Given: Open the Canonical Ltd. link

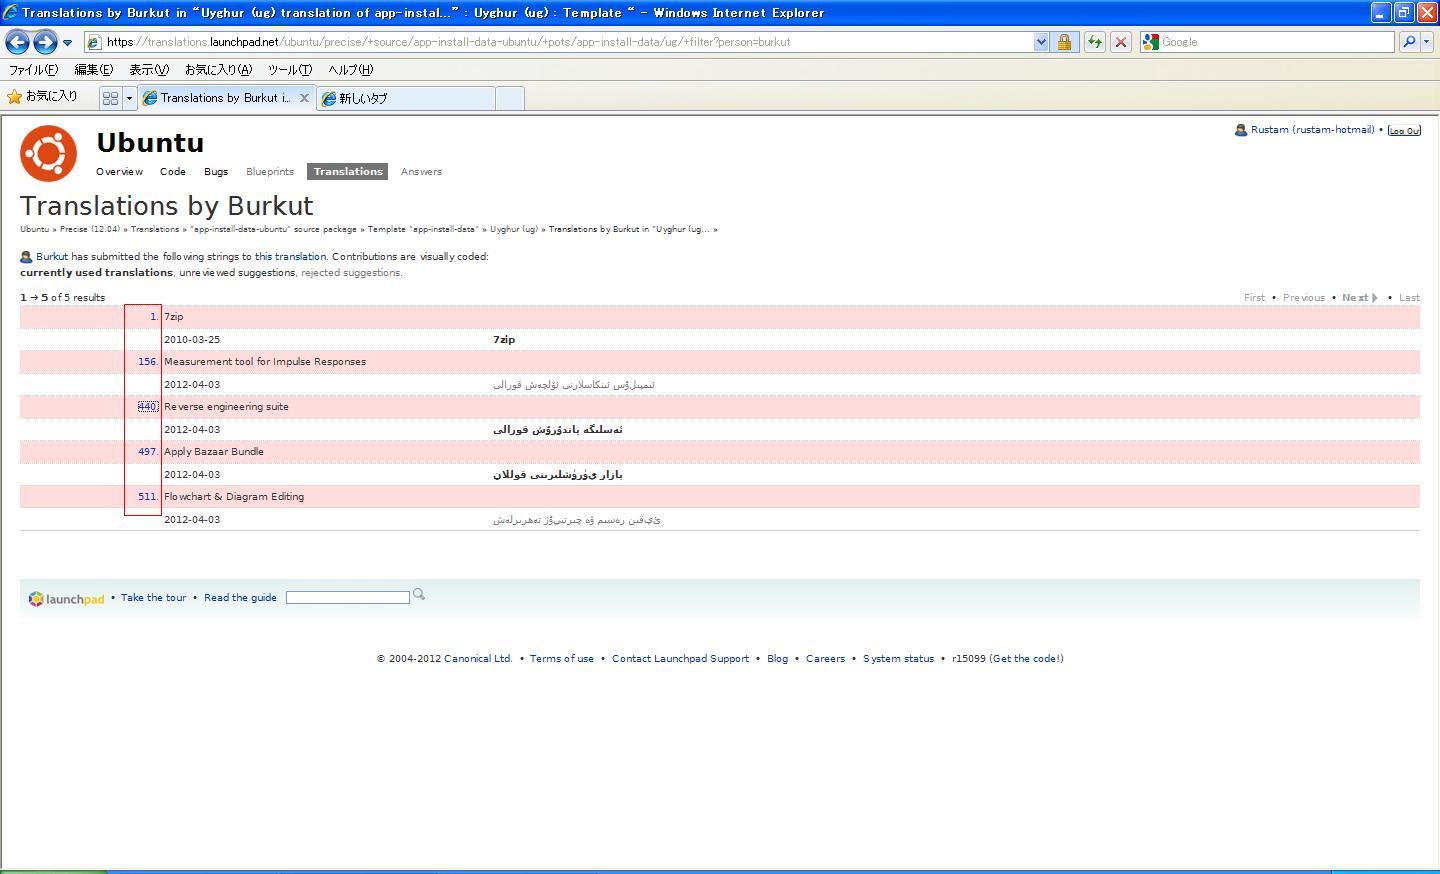Looking at the screenshot, I should coord(478,659).
